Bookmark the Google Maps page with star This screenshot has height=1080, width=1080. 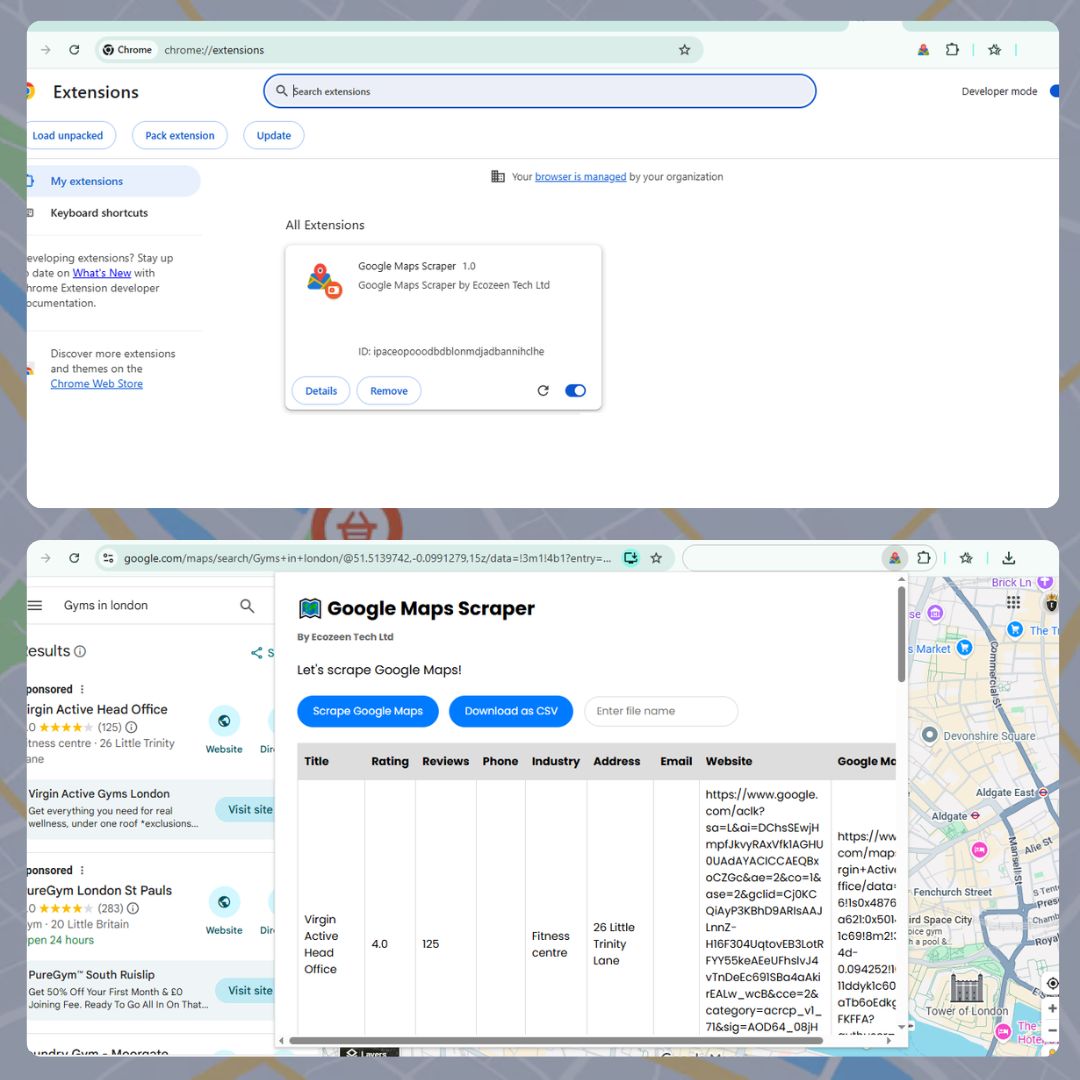point(656,558)
